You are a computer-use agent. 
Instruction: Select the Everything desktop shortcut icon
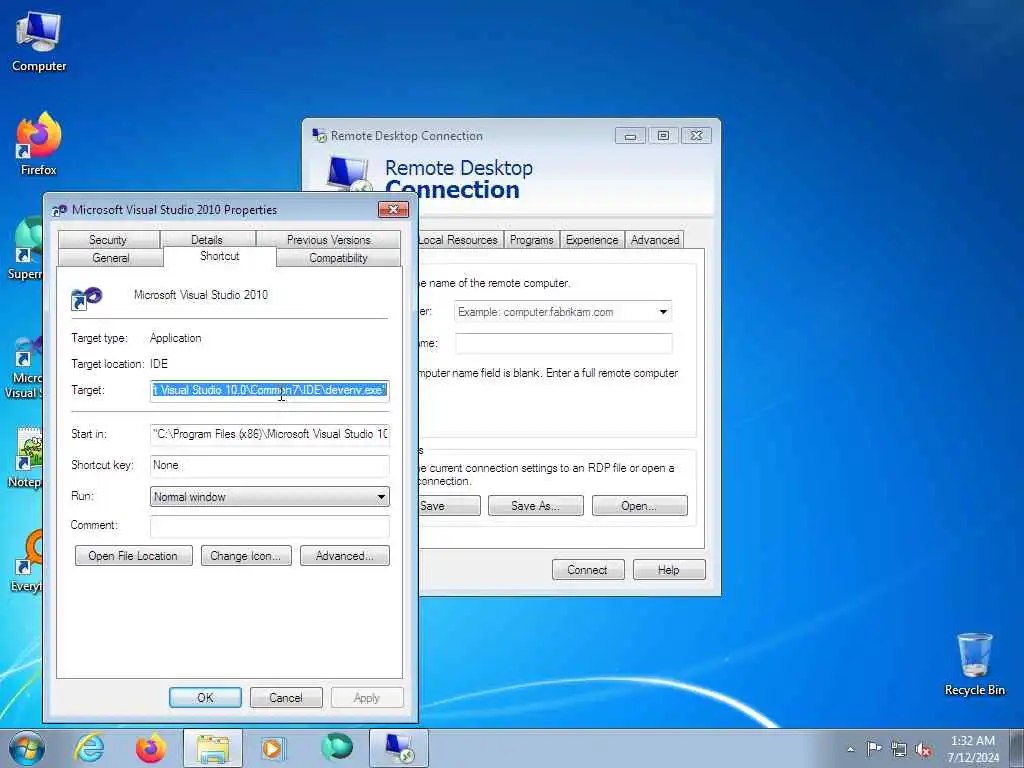[26, 560]
